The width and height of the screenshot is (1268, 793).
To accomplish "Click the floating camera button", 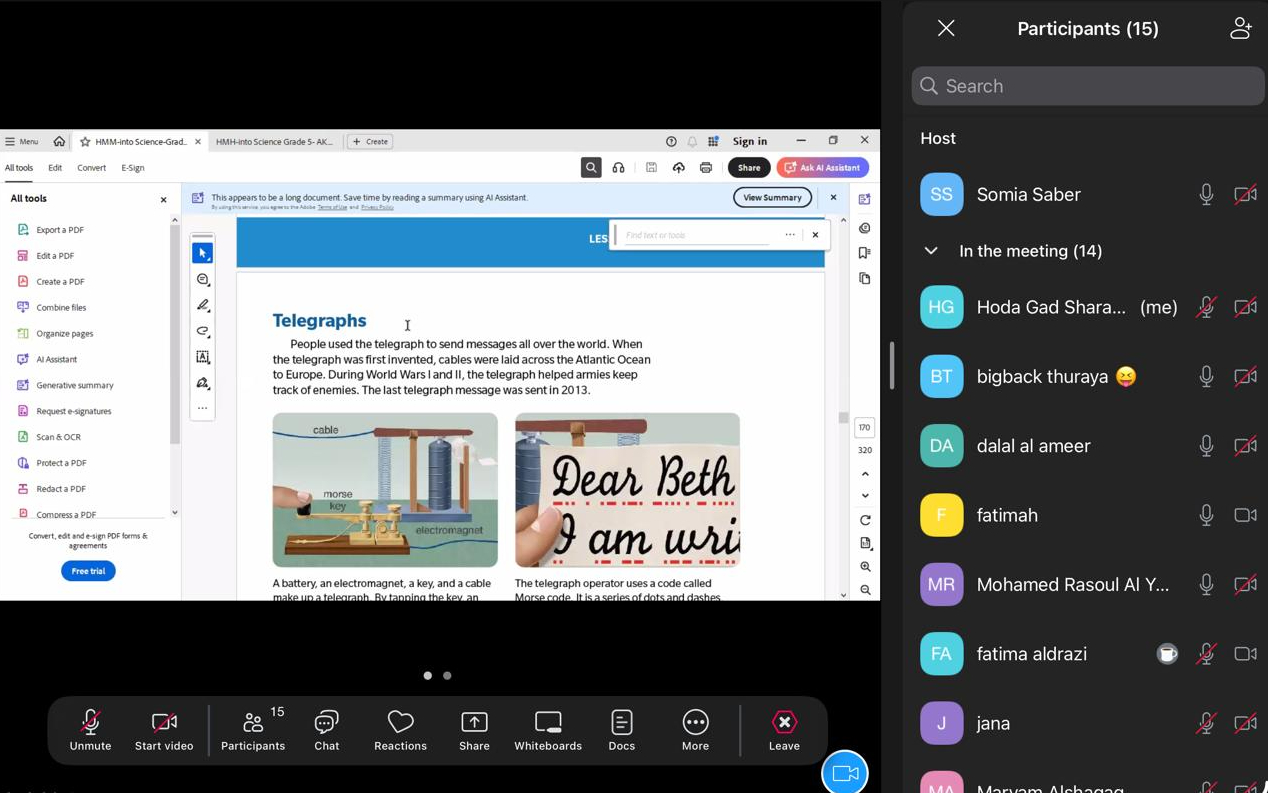I will (845, 772).
